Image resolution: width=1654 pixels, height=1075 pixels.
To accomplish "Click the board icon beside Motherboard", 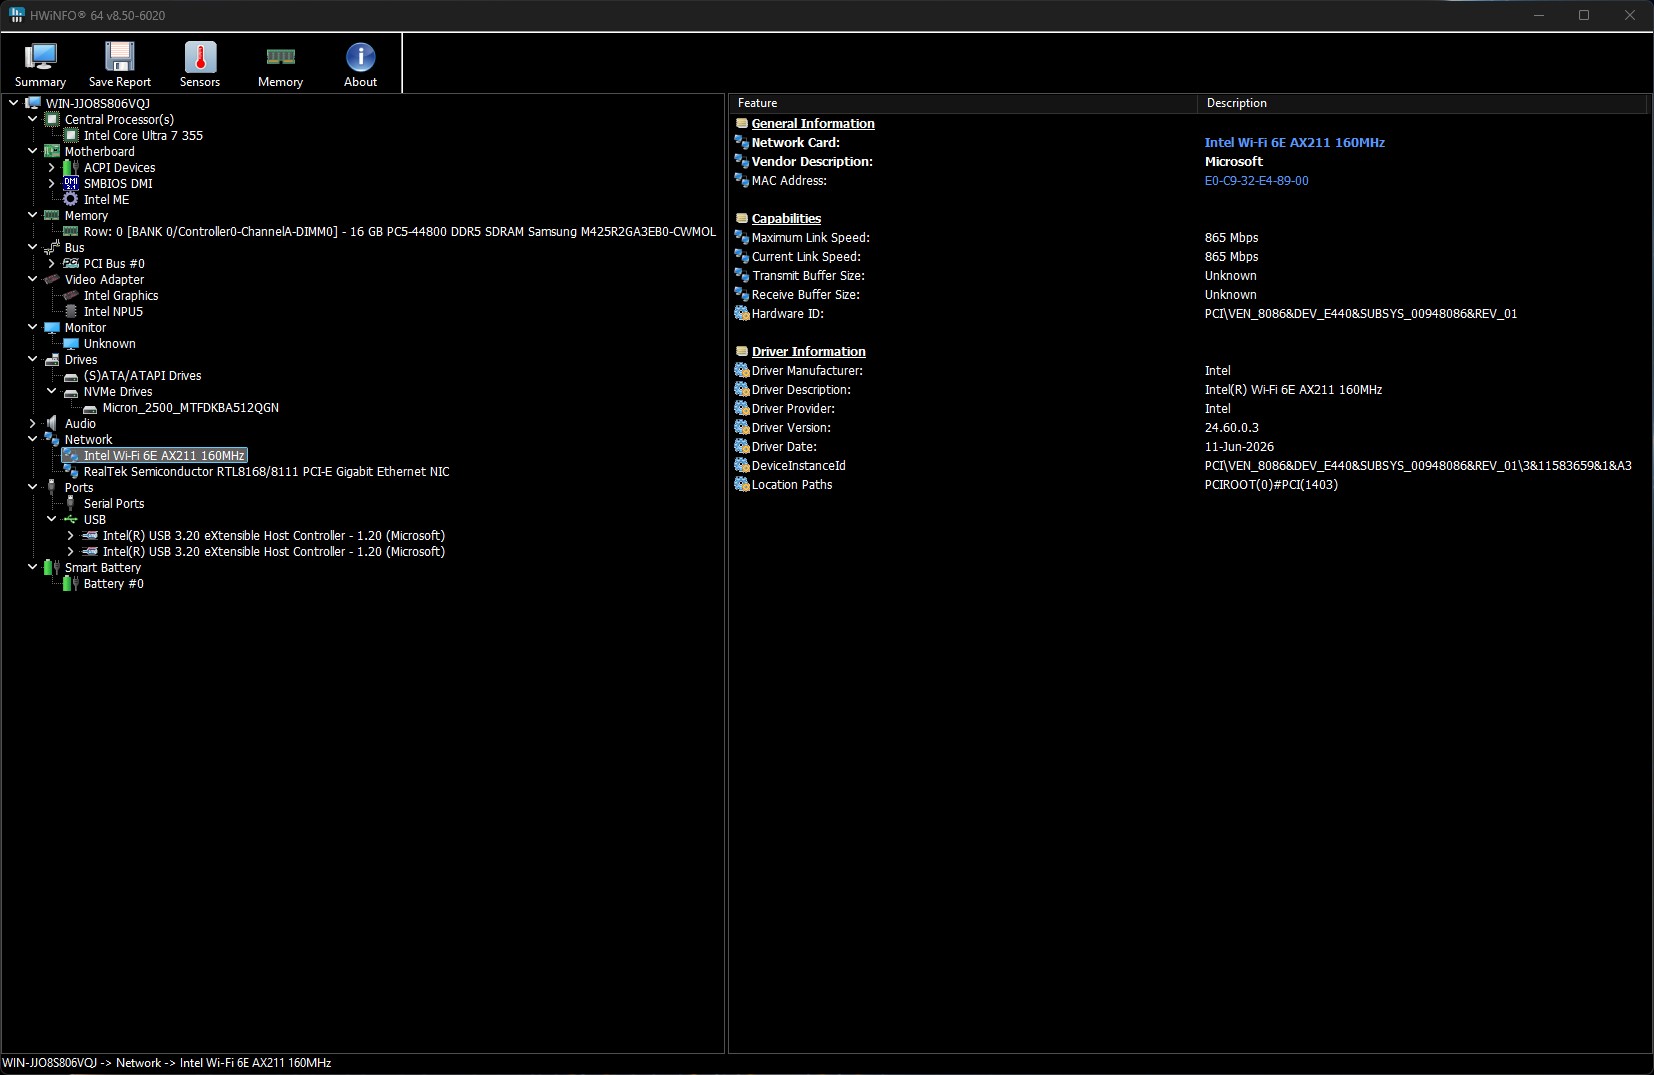I will pyautogui.click(x=52, y=151).
